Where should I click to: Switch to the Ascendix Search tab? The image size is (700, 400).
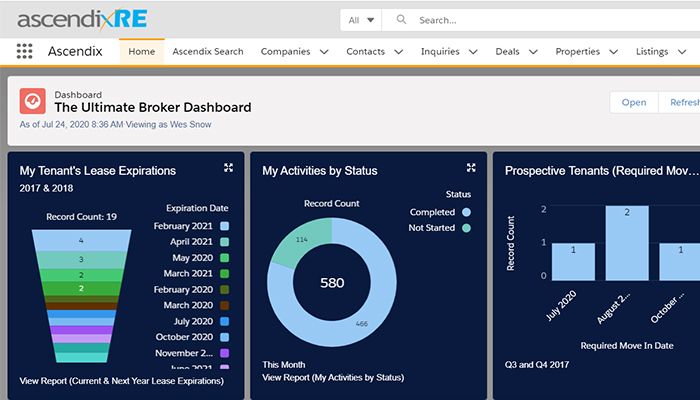coord(207,52)
